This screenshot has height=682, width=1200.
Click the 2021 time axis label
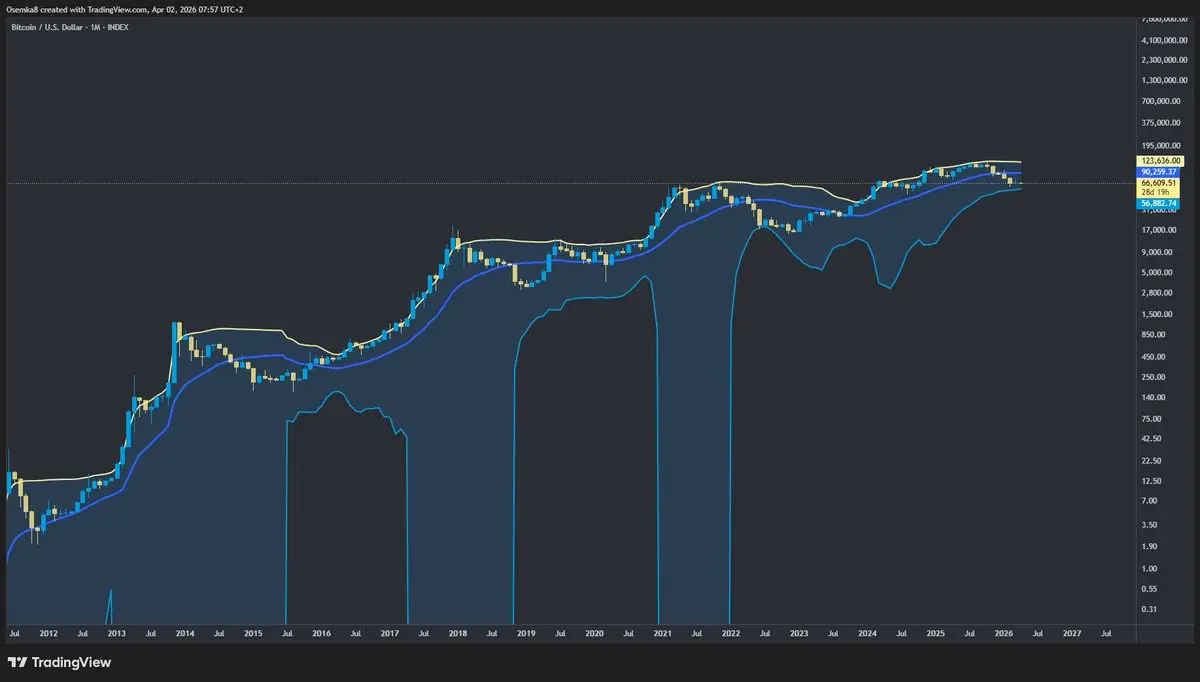pos(662,633)
